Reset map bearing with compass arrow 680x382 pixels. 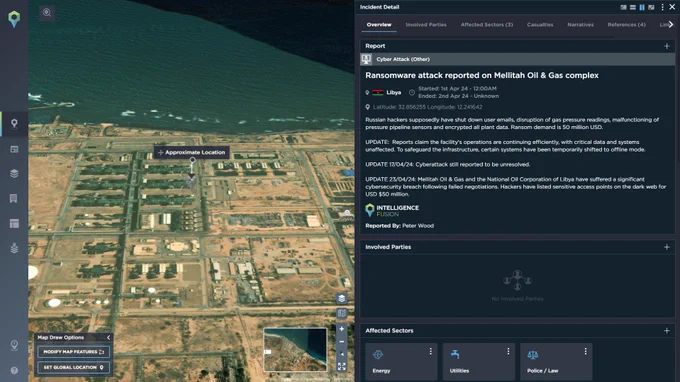tap(342, 354)
